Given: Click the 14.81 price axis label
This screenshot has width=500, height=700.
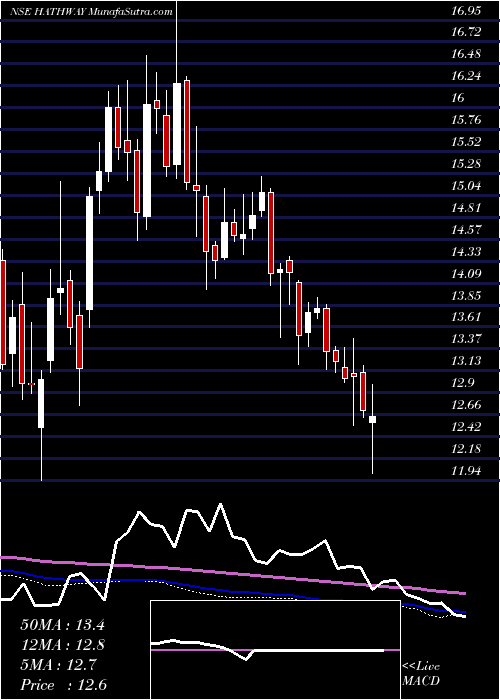Looking at the screenshot, I should pyautogui.click(x=467, y=208).
